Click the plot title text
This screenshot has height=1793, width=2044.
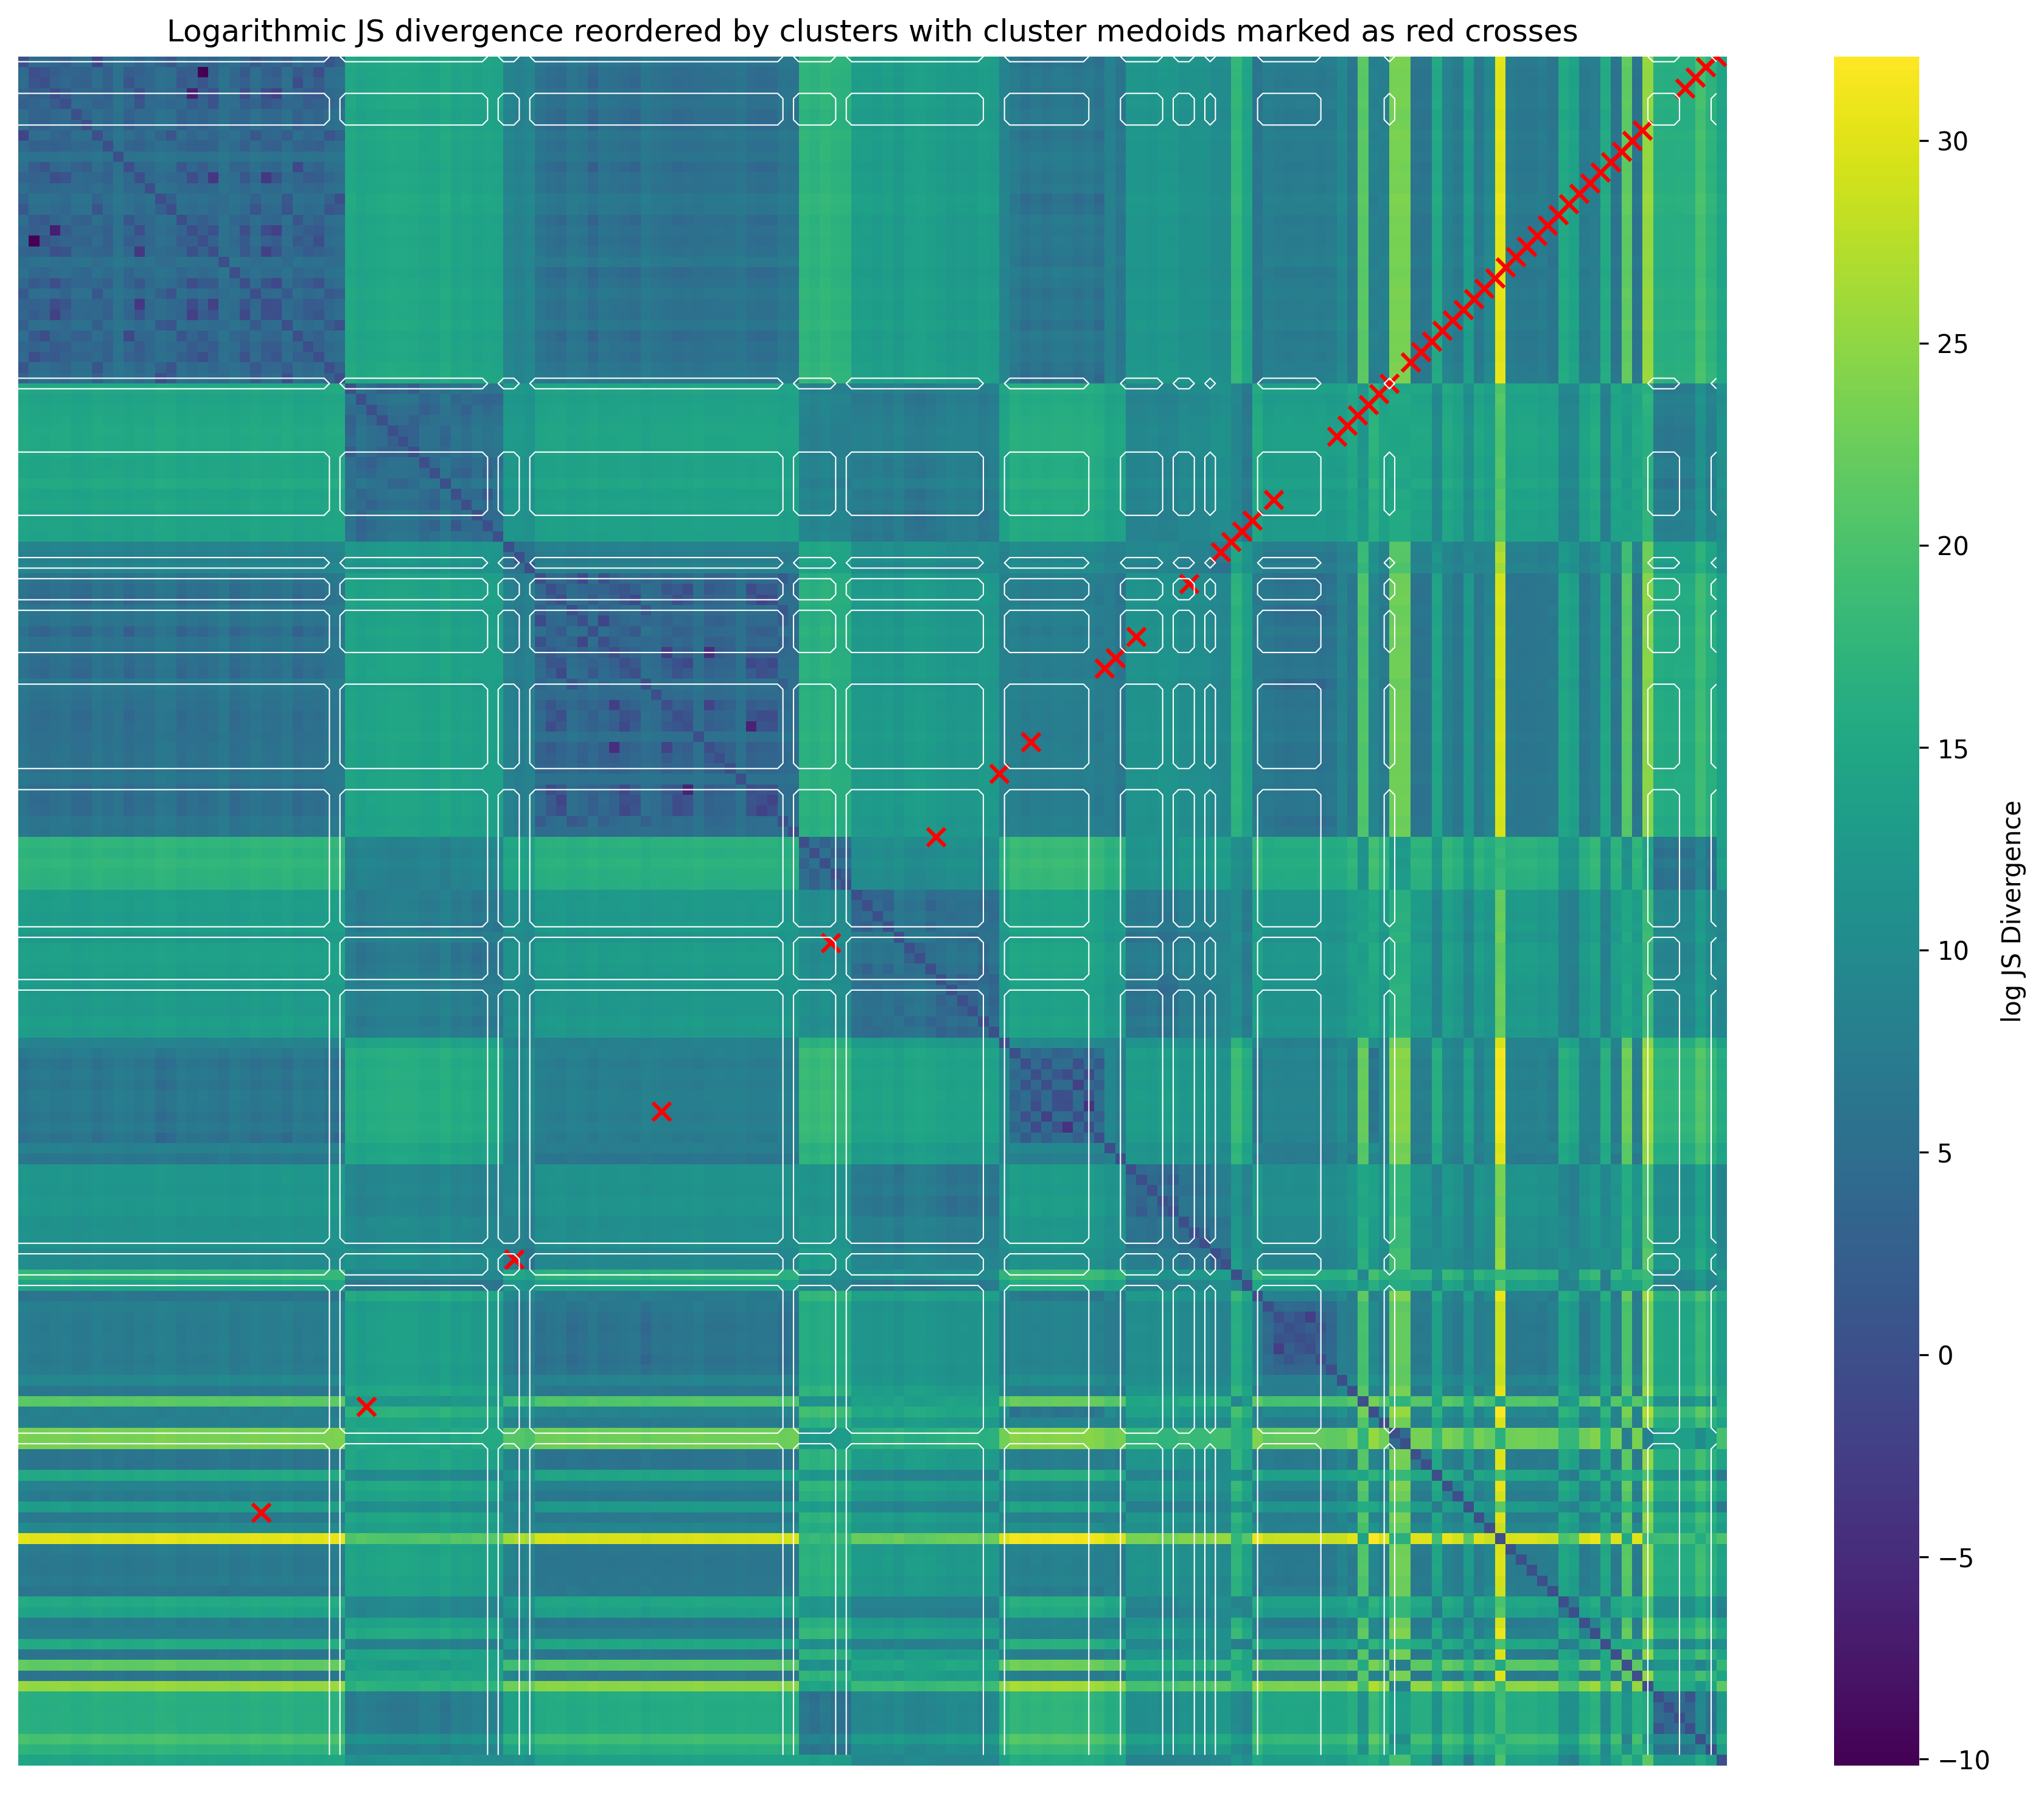point(872,32)
